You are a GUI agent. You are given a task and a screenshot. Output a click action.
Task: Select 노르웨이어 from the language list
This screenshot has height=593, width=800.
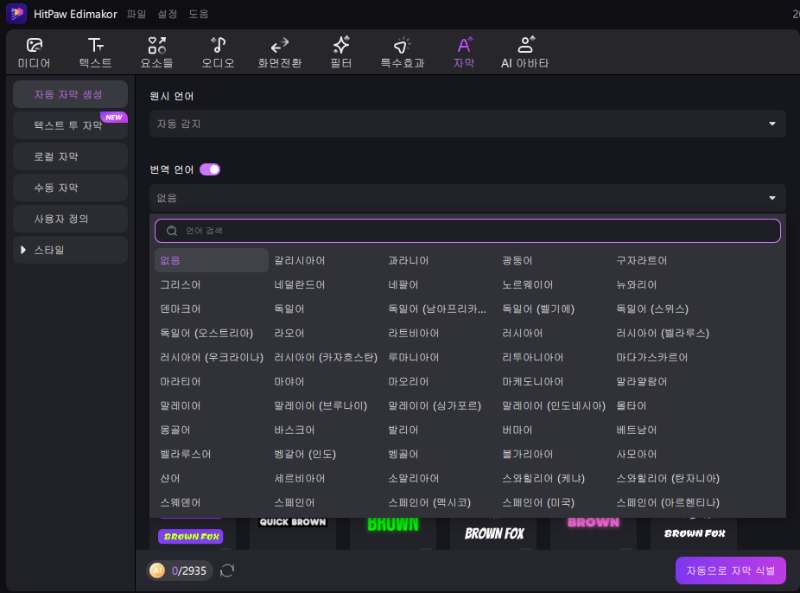(x=528, y=285)
